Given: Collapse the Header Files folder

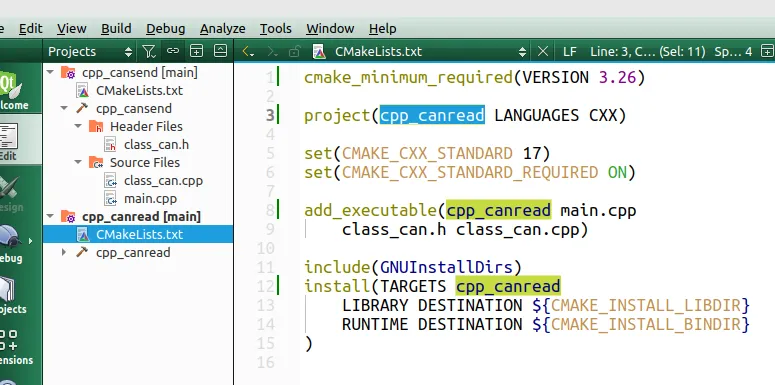Looking at the screenshot, I should (78, 127).
